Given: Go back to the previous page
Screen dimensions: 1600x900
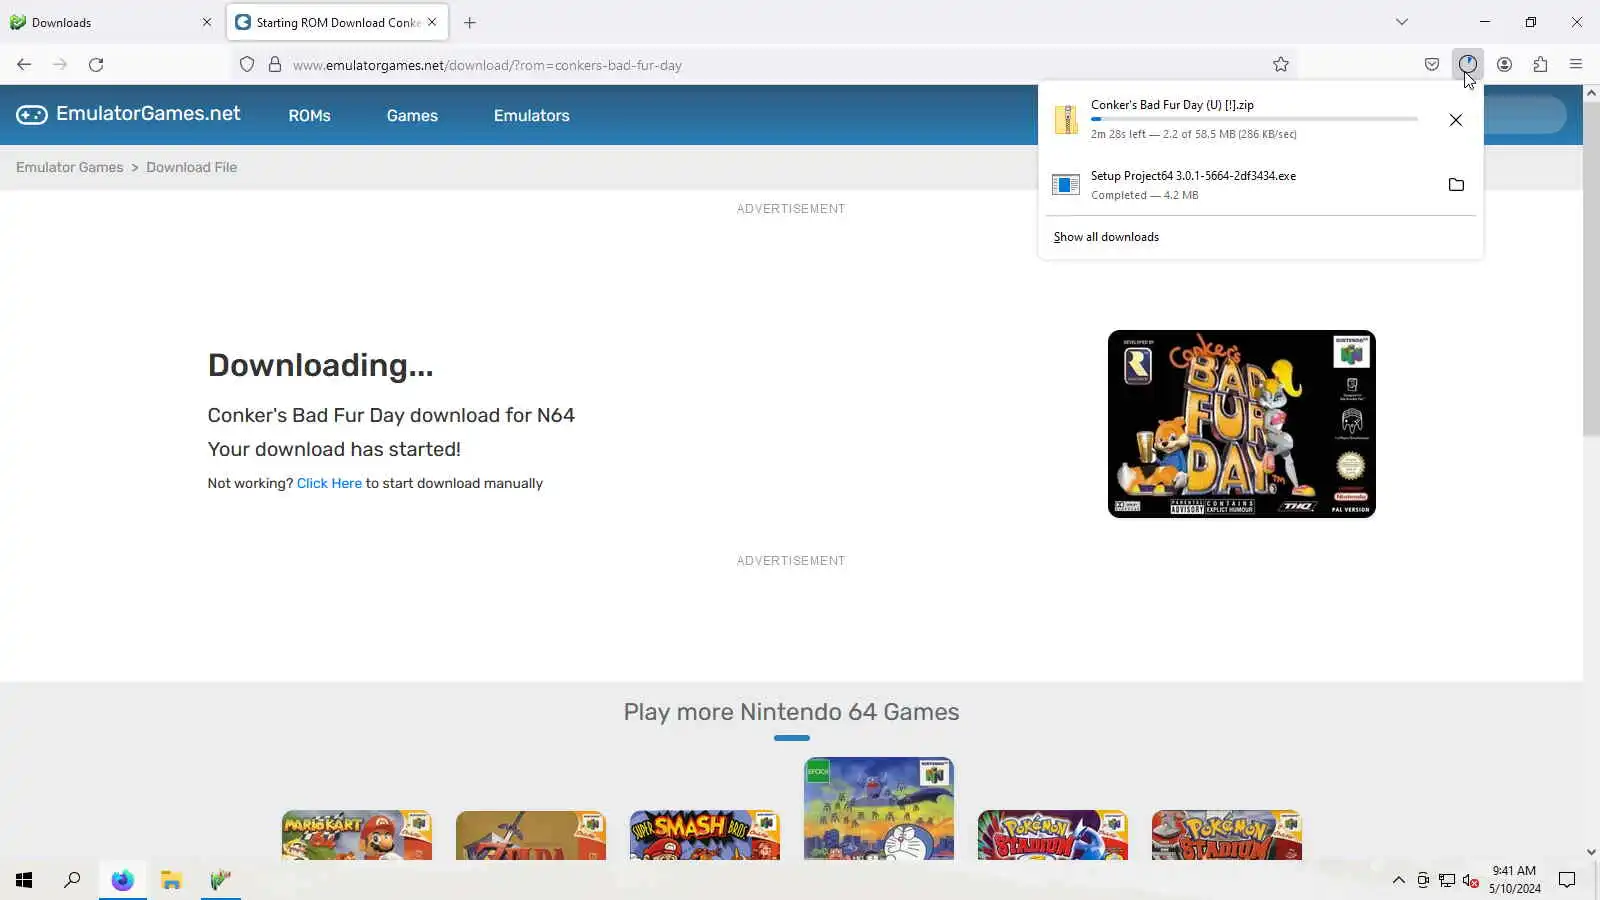Looking at the screenshot, I should click(x=24, y=65).
